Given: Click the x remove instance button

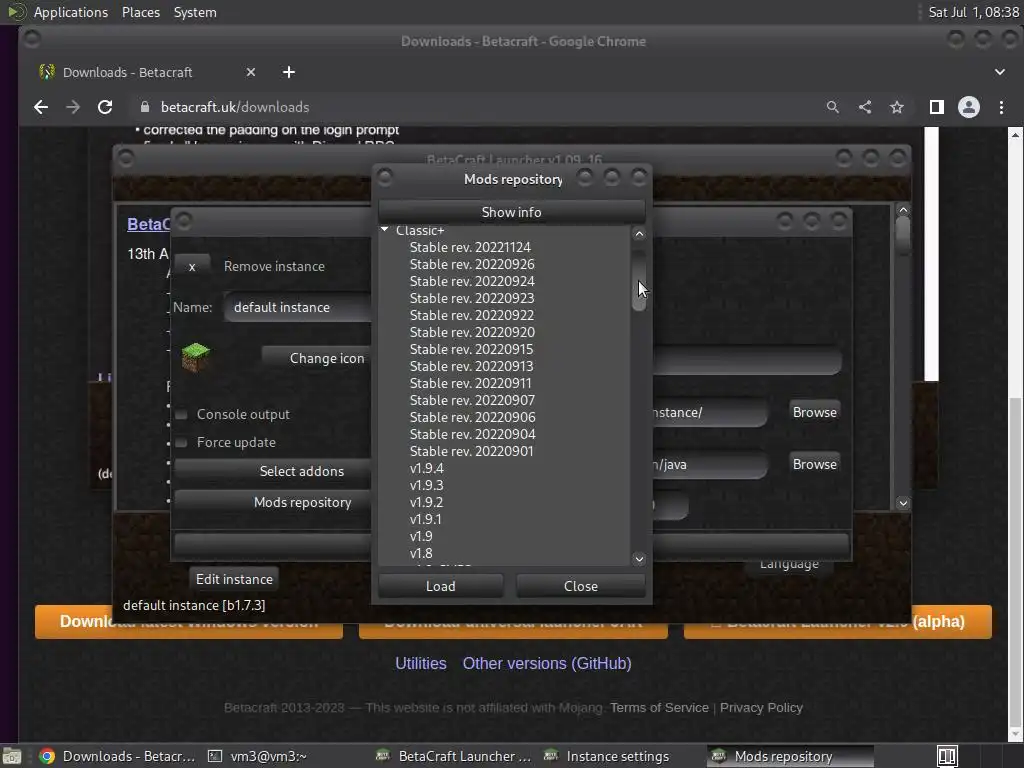Looking at the screenshot, I should pyautogui.click(x=192, y=266).
